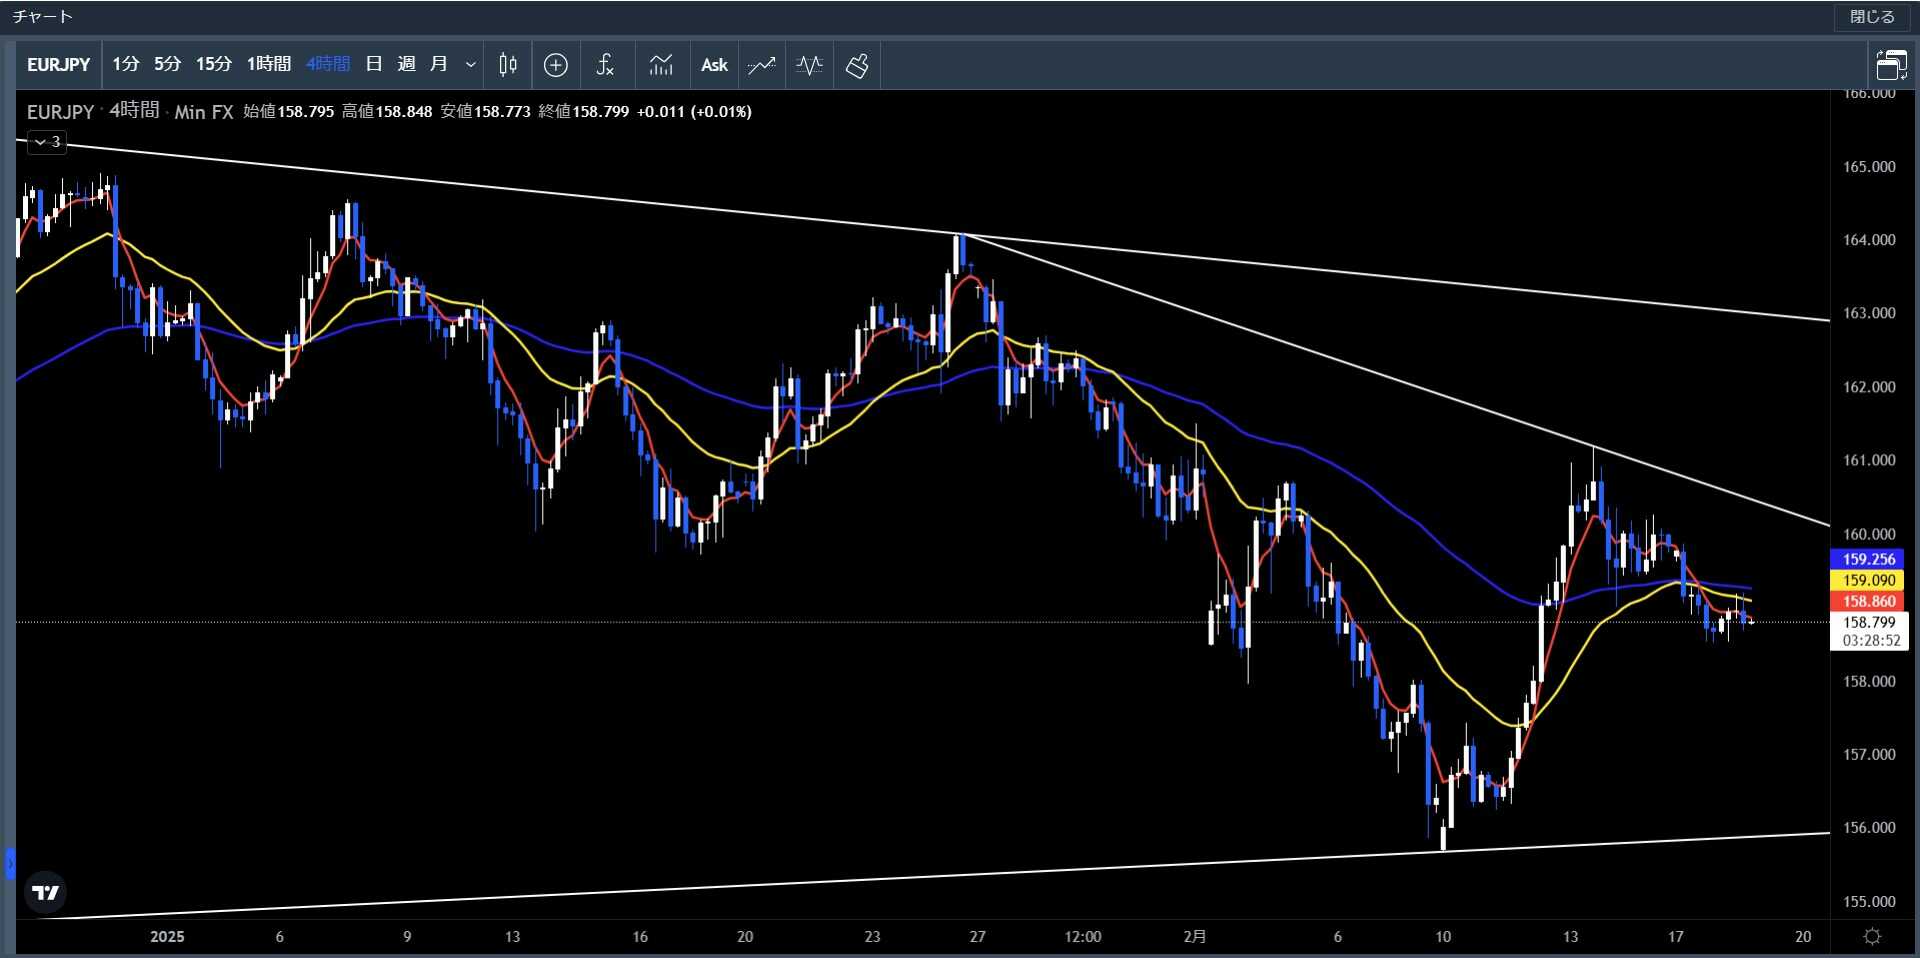Click the yellow 159.090 moving average label
The width and height of the screenshot is (1920, 958).
click(1867, 580)
